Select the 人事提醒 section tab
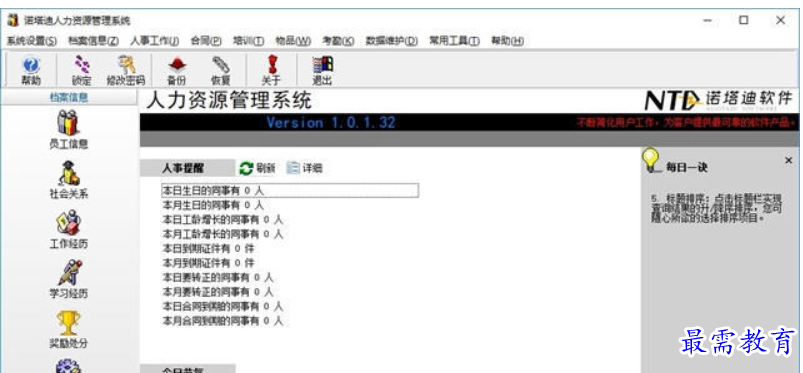 coord(187,168)
